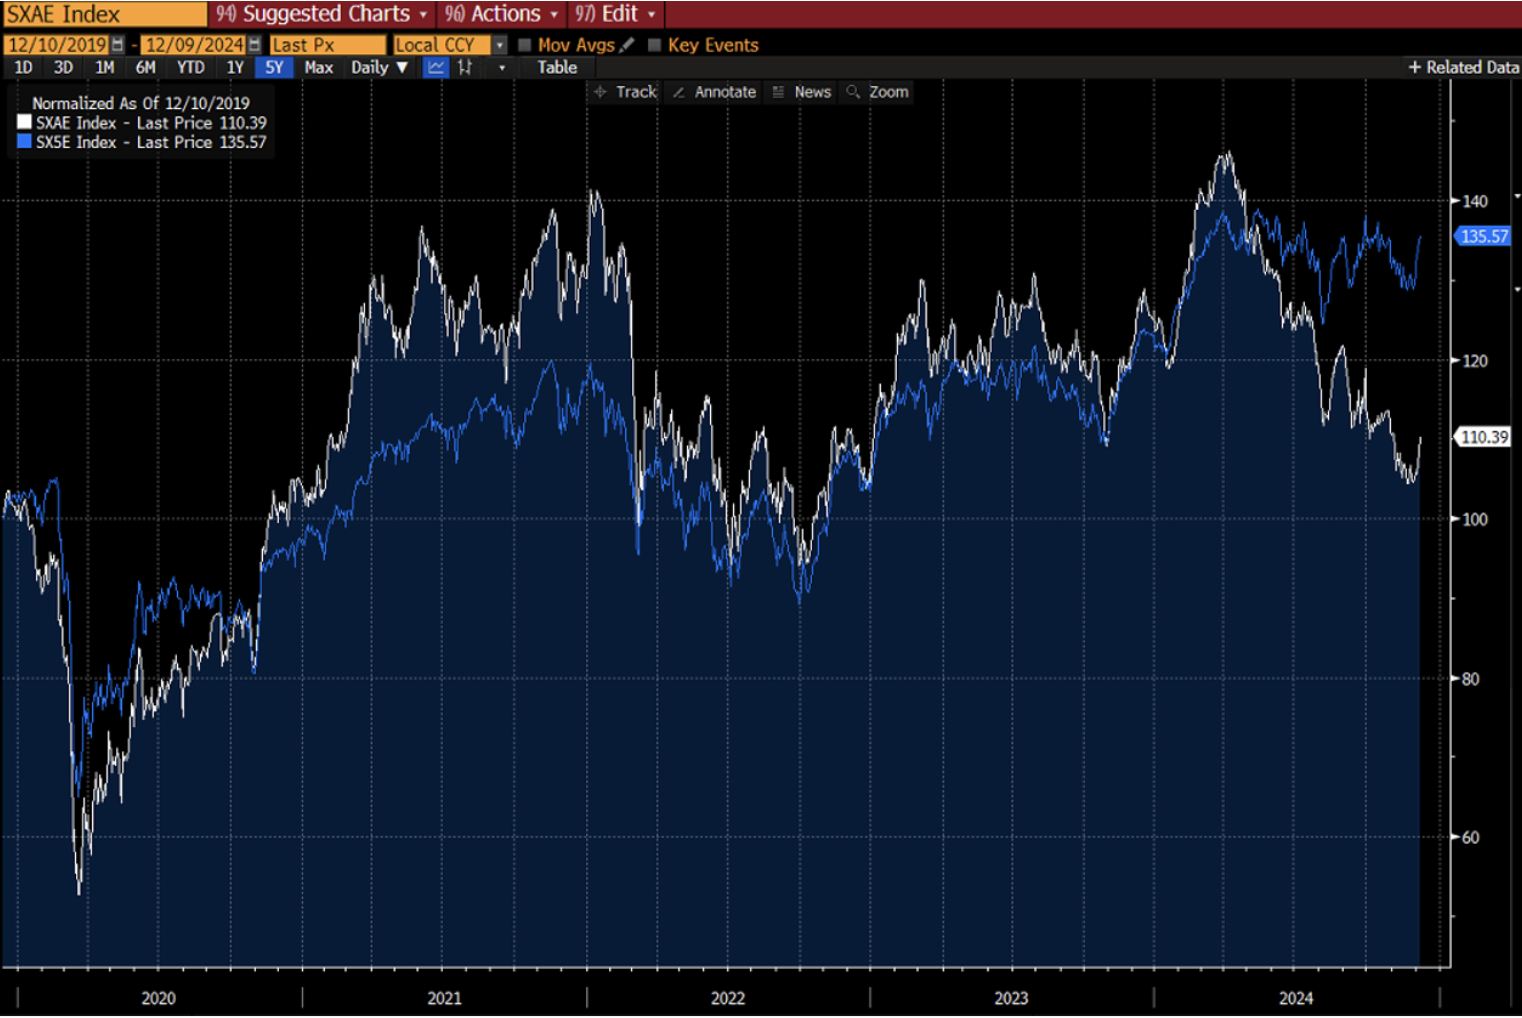Click the Track button label

coord(636,92)
